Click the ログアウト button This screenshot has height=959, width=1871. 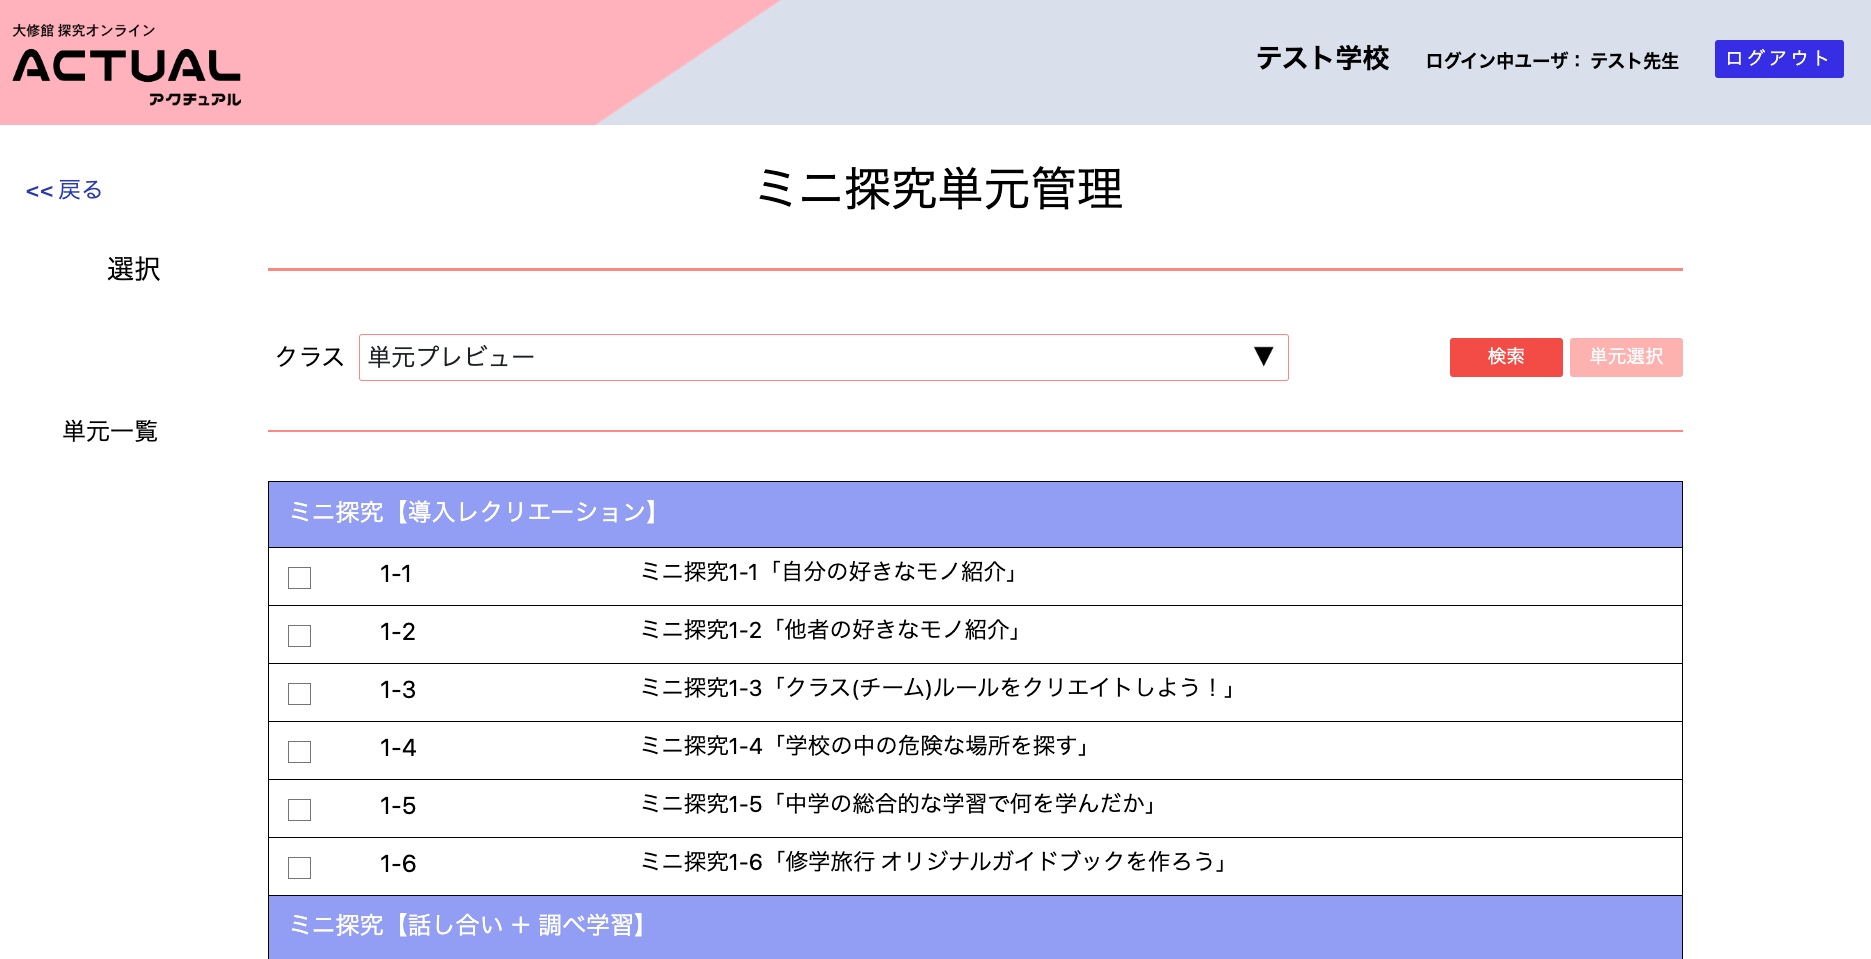pyautogui.click(x=1778, y=59)
